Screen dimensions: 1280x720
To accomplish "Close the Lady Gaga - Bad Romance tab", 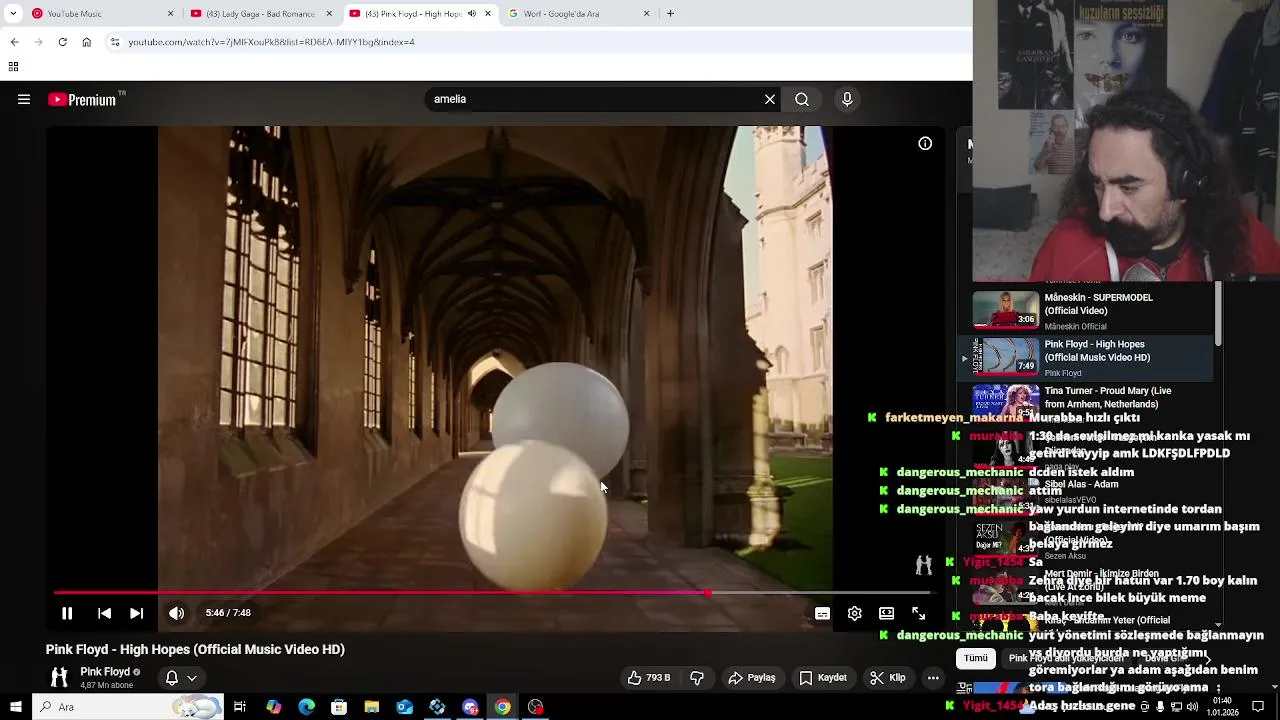I will [329, 14].
